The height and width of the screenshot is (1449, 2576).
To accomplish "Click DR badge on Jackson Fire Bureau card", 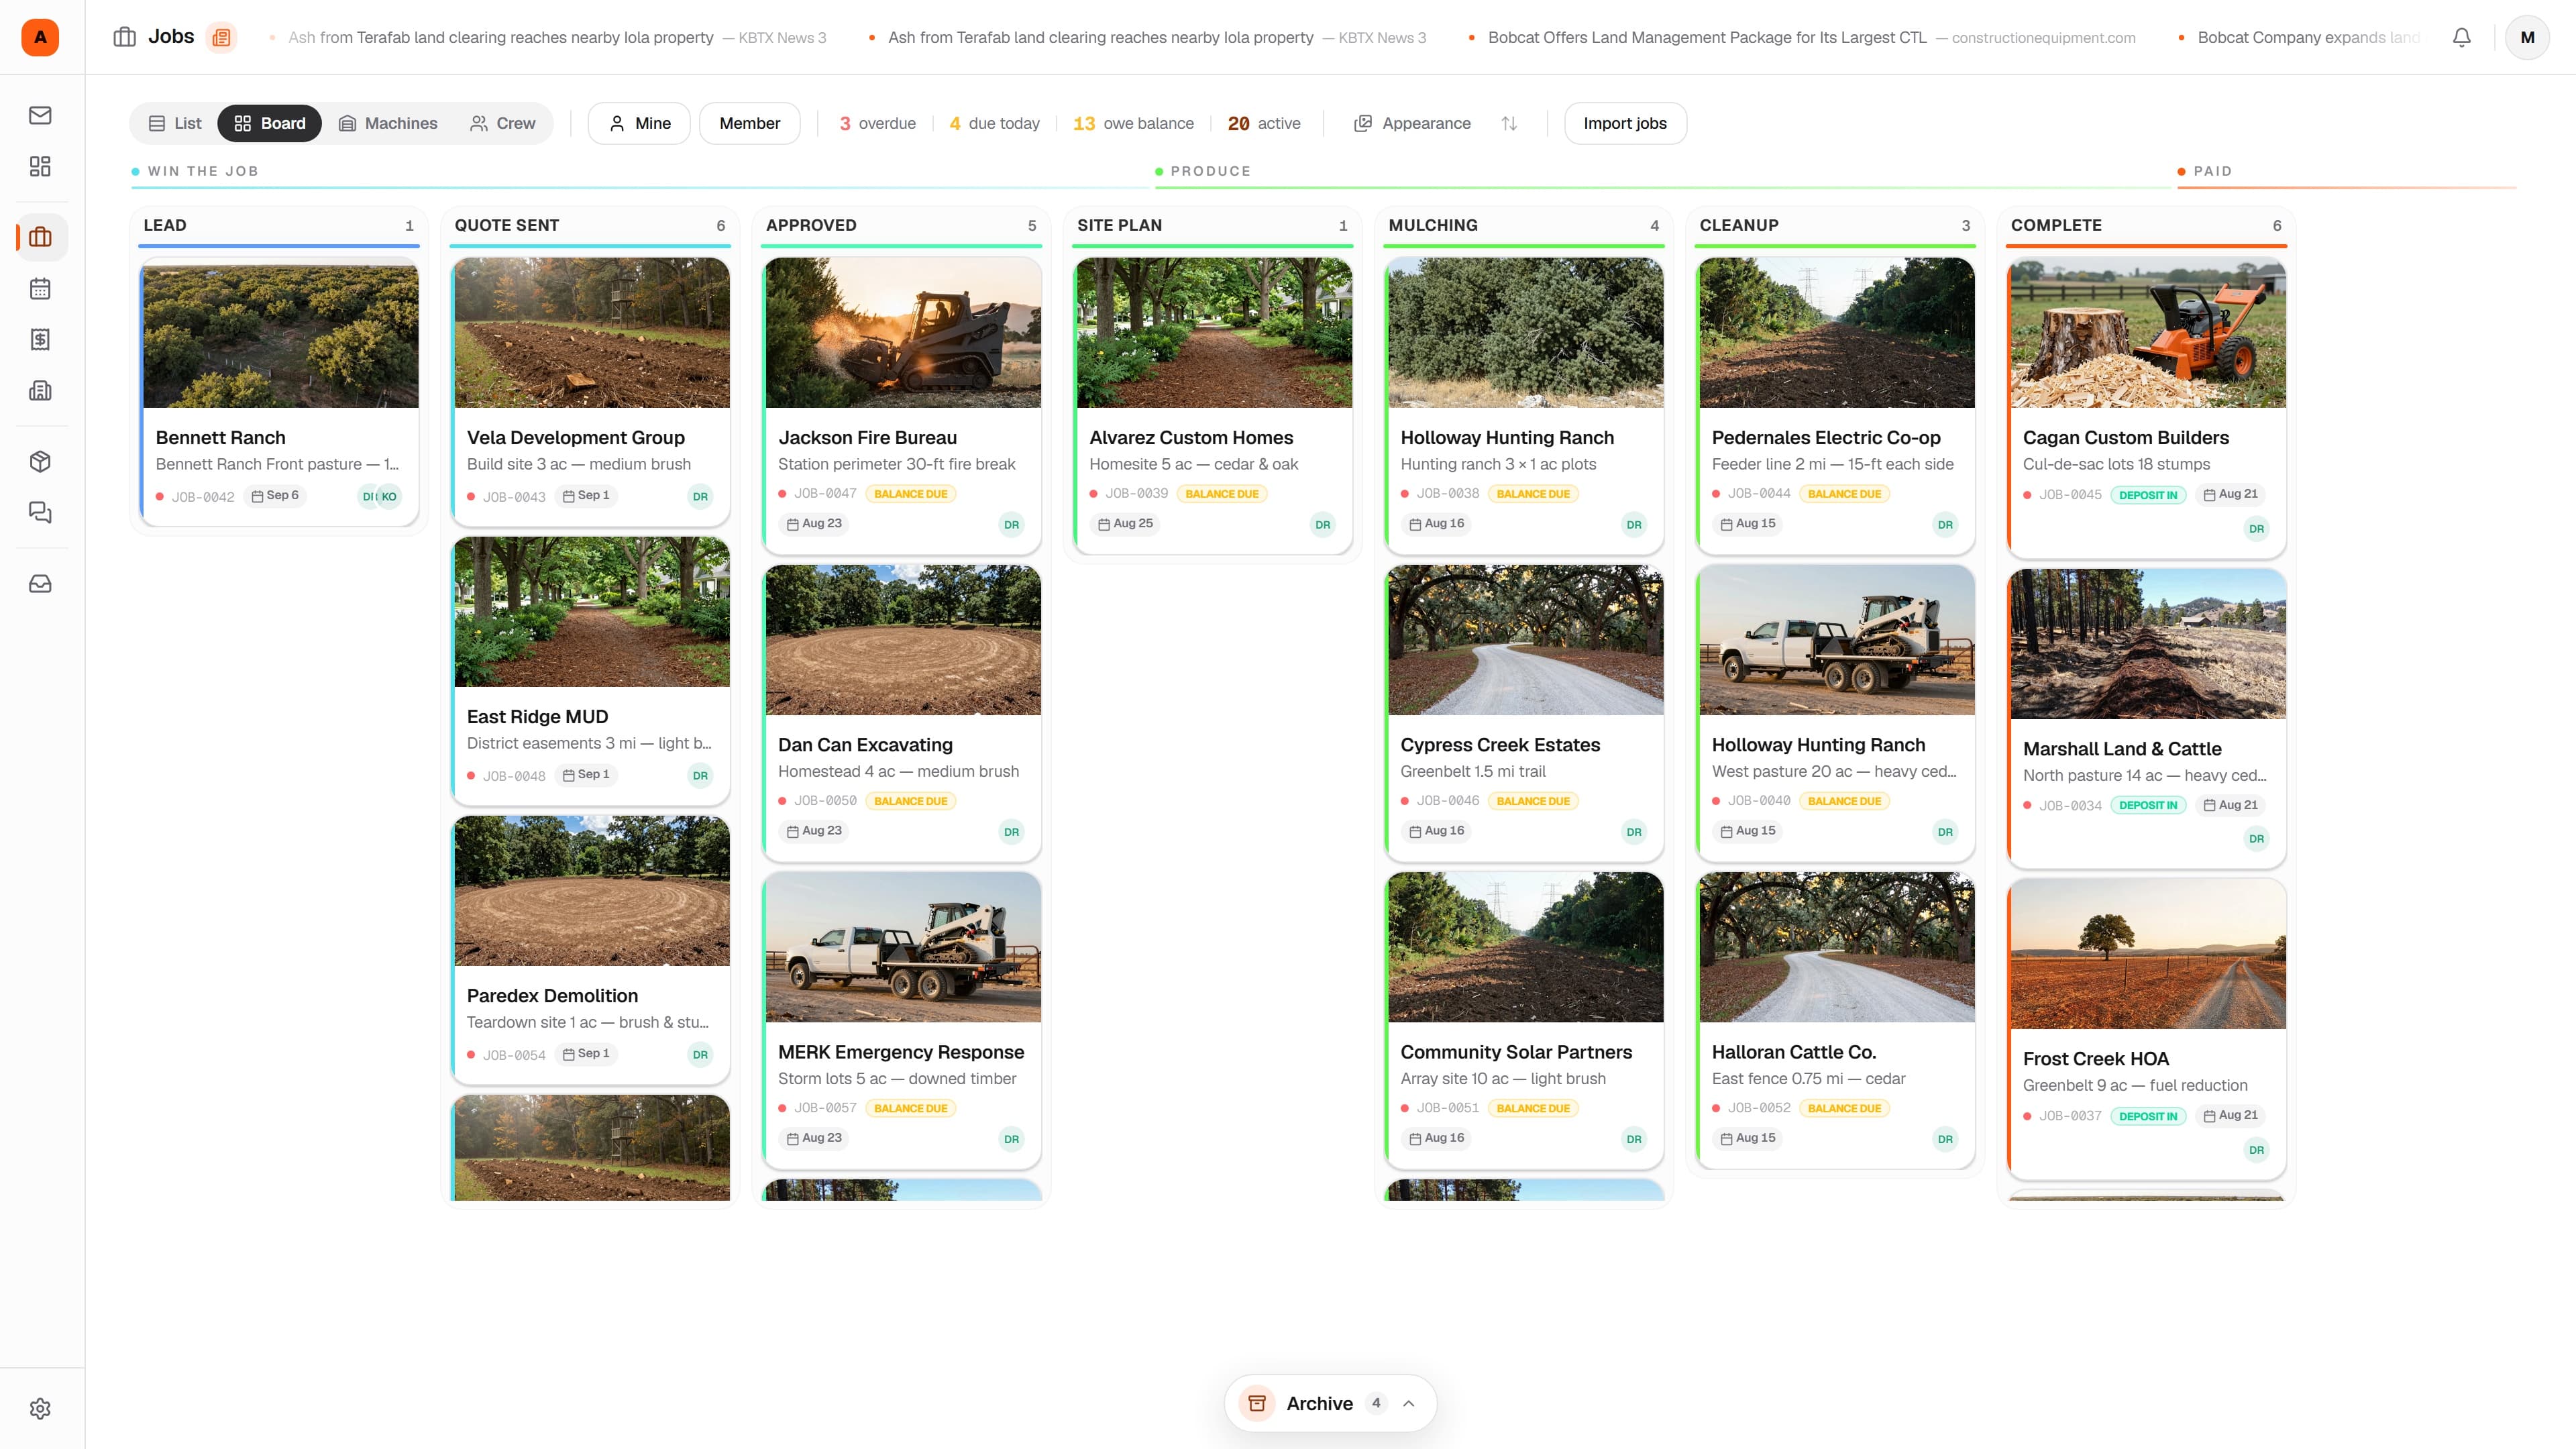I will coord(1011,524).
